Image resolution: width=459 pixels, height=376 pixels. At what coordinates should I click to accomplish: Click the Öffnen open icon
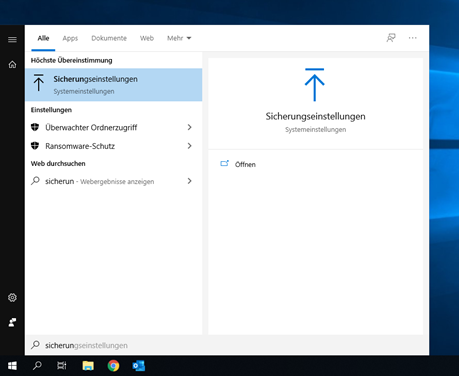click(x=224, y=164)
